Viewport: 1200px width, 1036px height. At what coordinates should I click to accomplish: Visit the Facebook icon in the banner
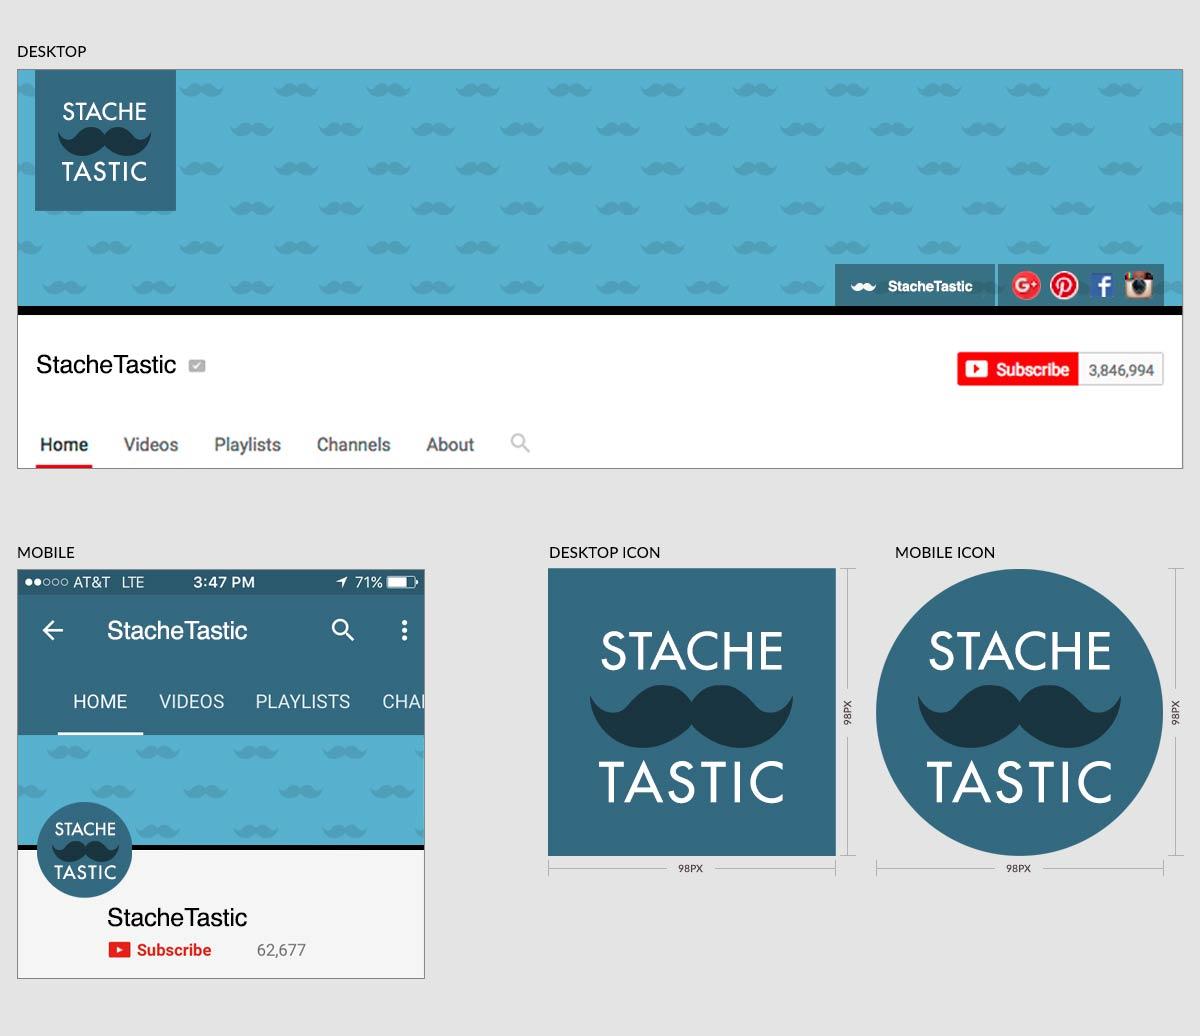click(1103, 285)
